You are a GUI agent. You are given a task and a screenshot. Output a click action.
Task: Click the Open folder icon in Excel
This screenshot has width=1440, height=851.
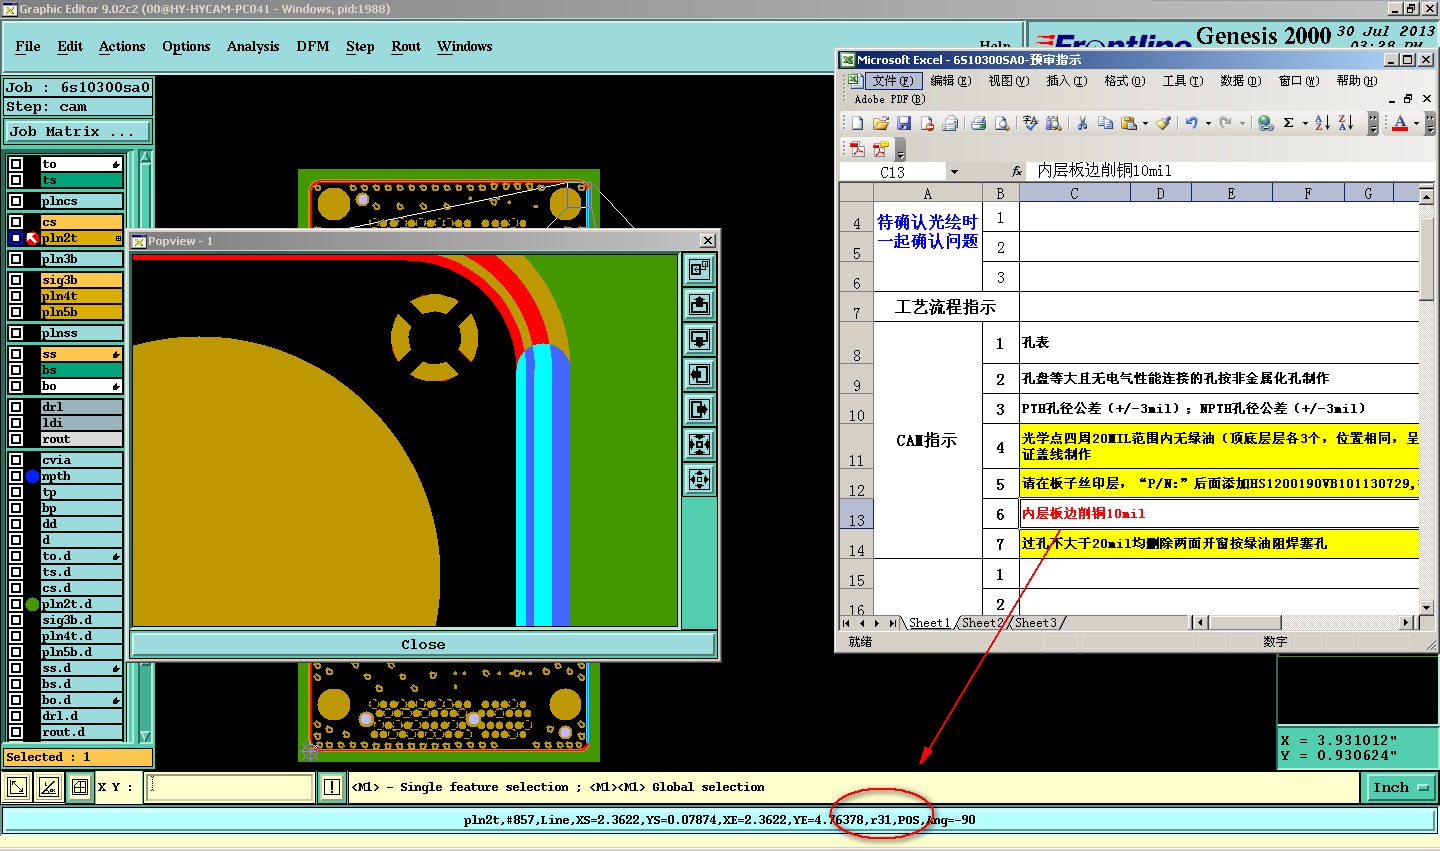880,123
